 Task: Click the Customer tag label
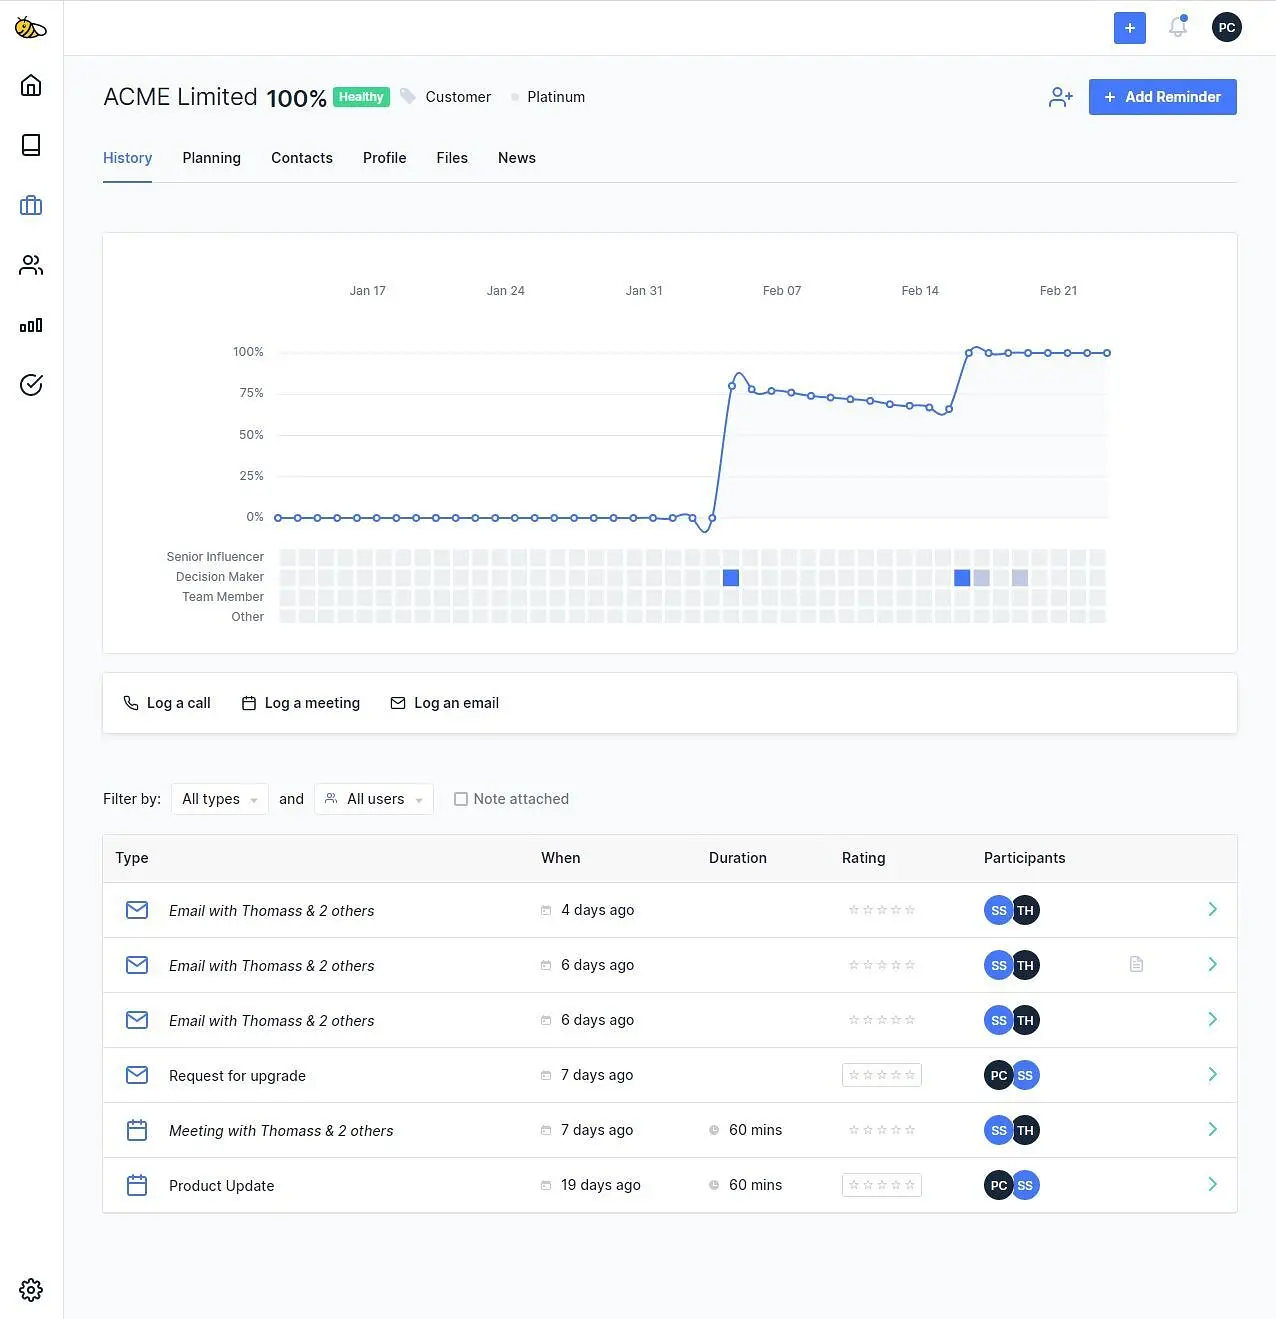click(x=458, y=97)
